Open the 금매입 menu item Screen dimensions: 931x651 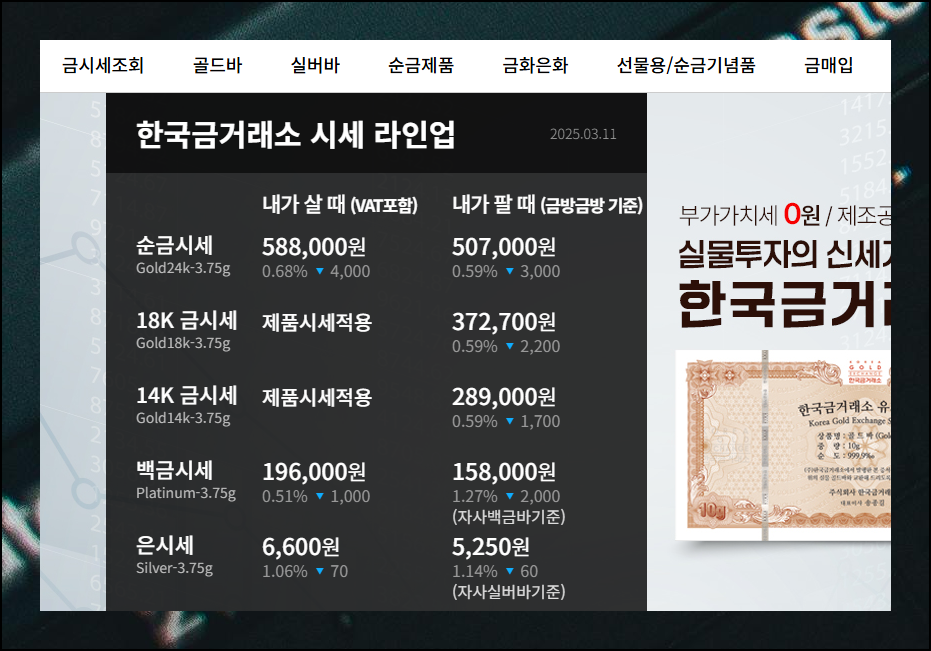click(828, 65)
